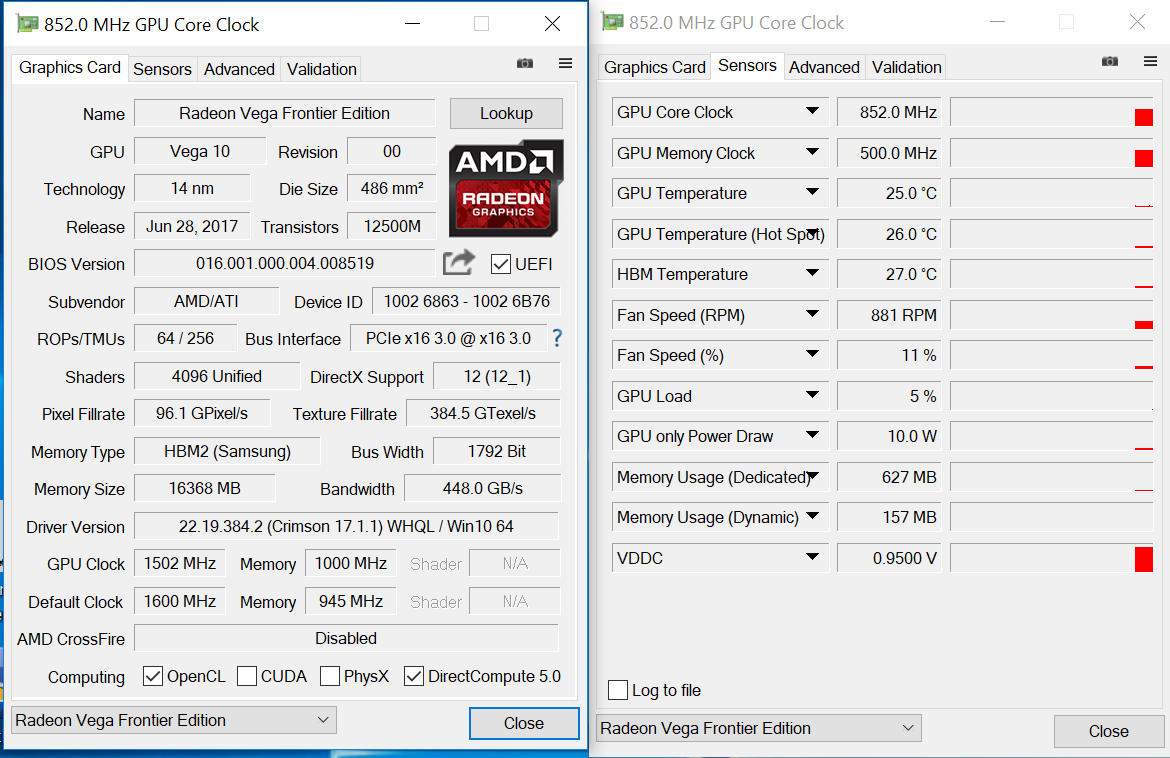
Task: Open the Fan Speed (%) sensor dropdown
Action: pos(813,354)
